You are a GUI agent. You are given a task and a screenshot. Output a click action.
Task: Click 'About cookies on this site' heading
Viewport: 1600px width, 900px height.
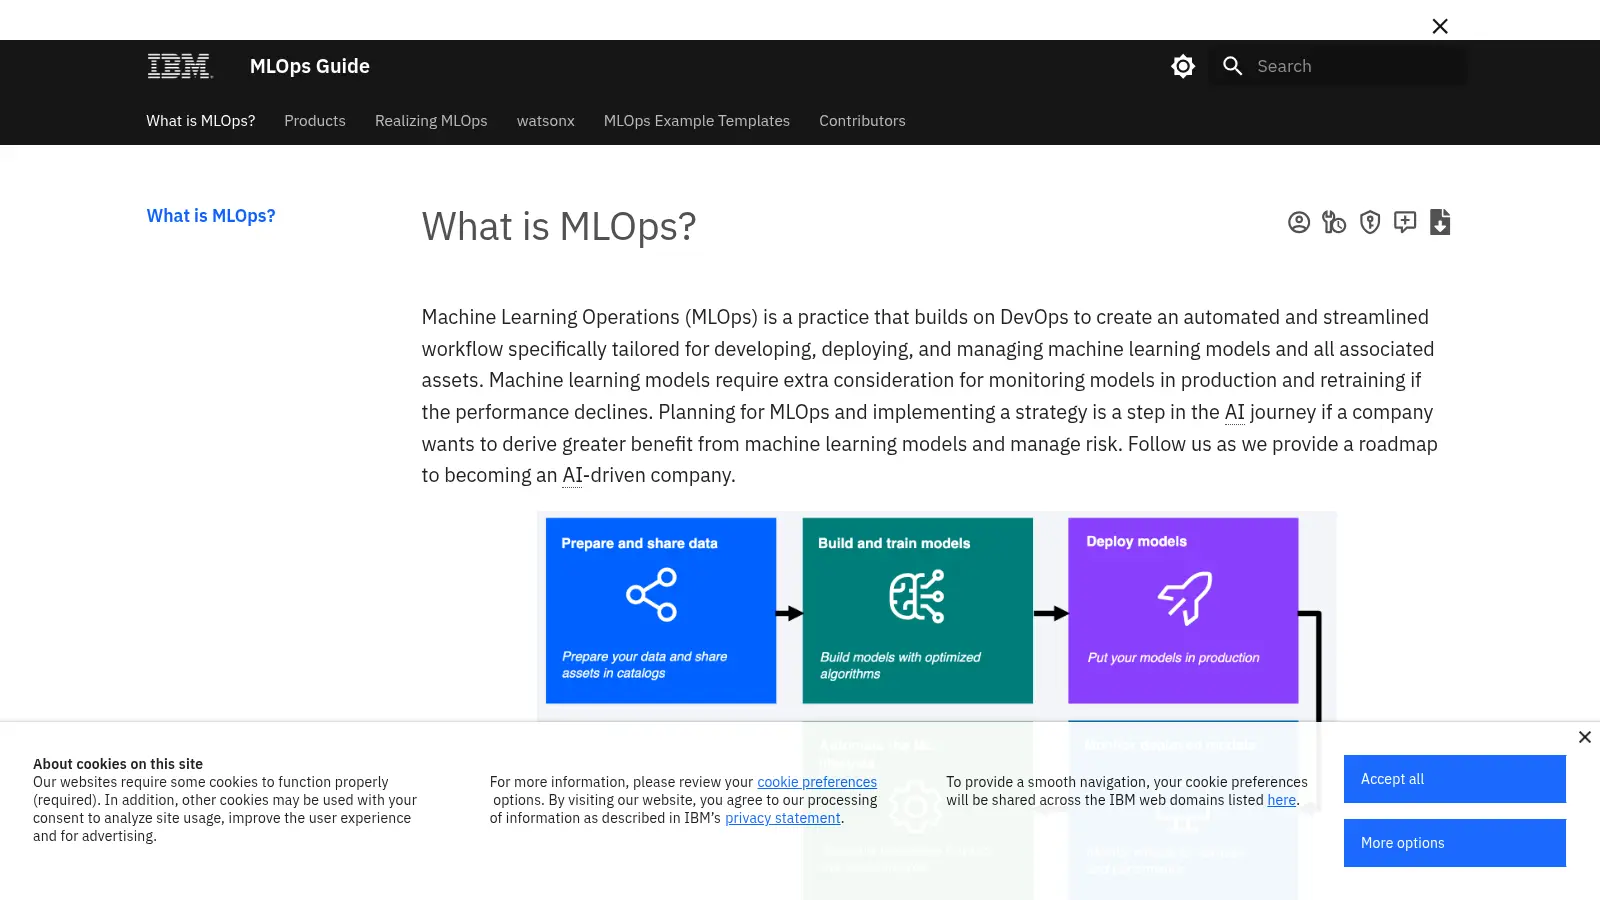click(118, 764)
